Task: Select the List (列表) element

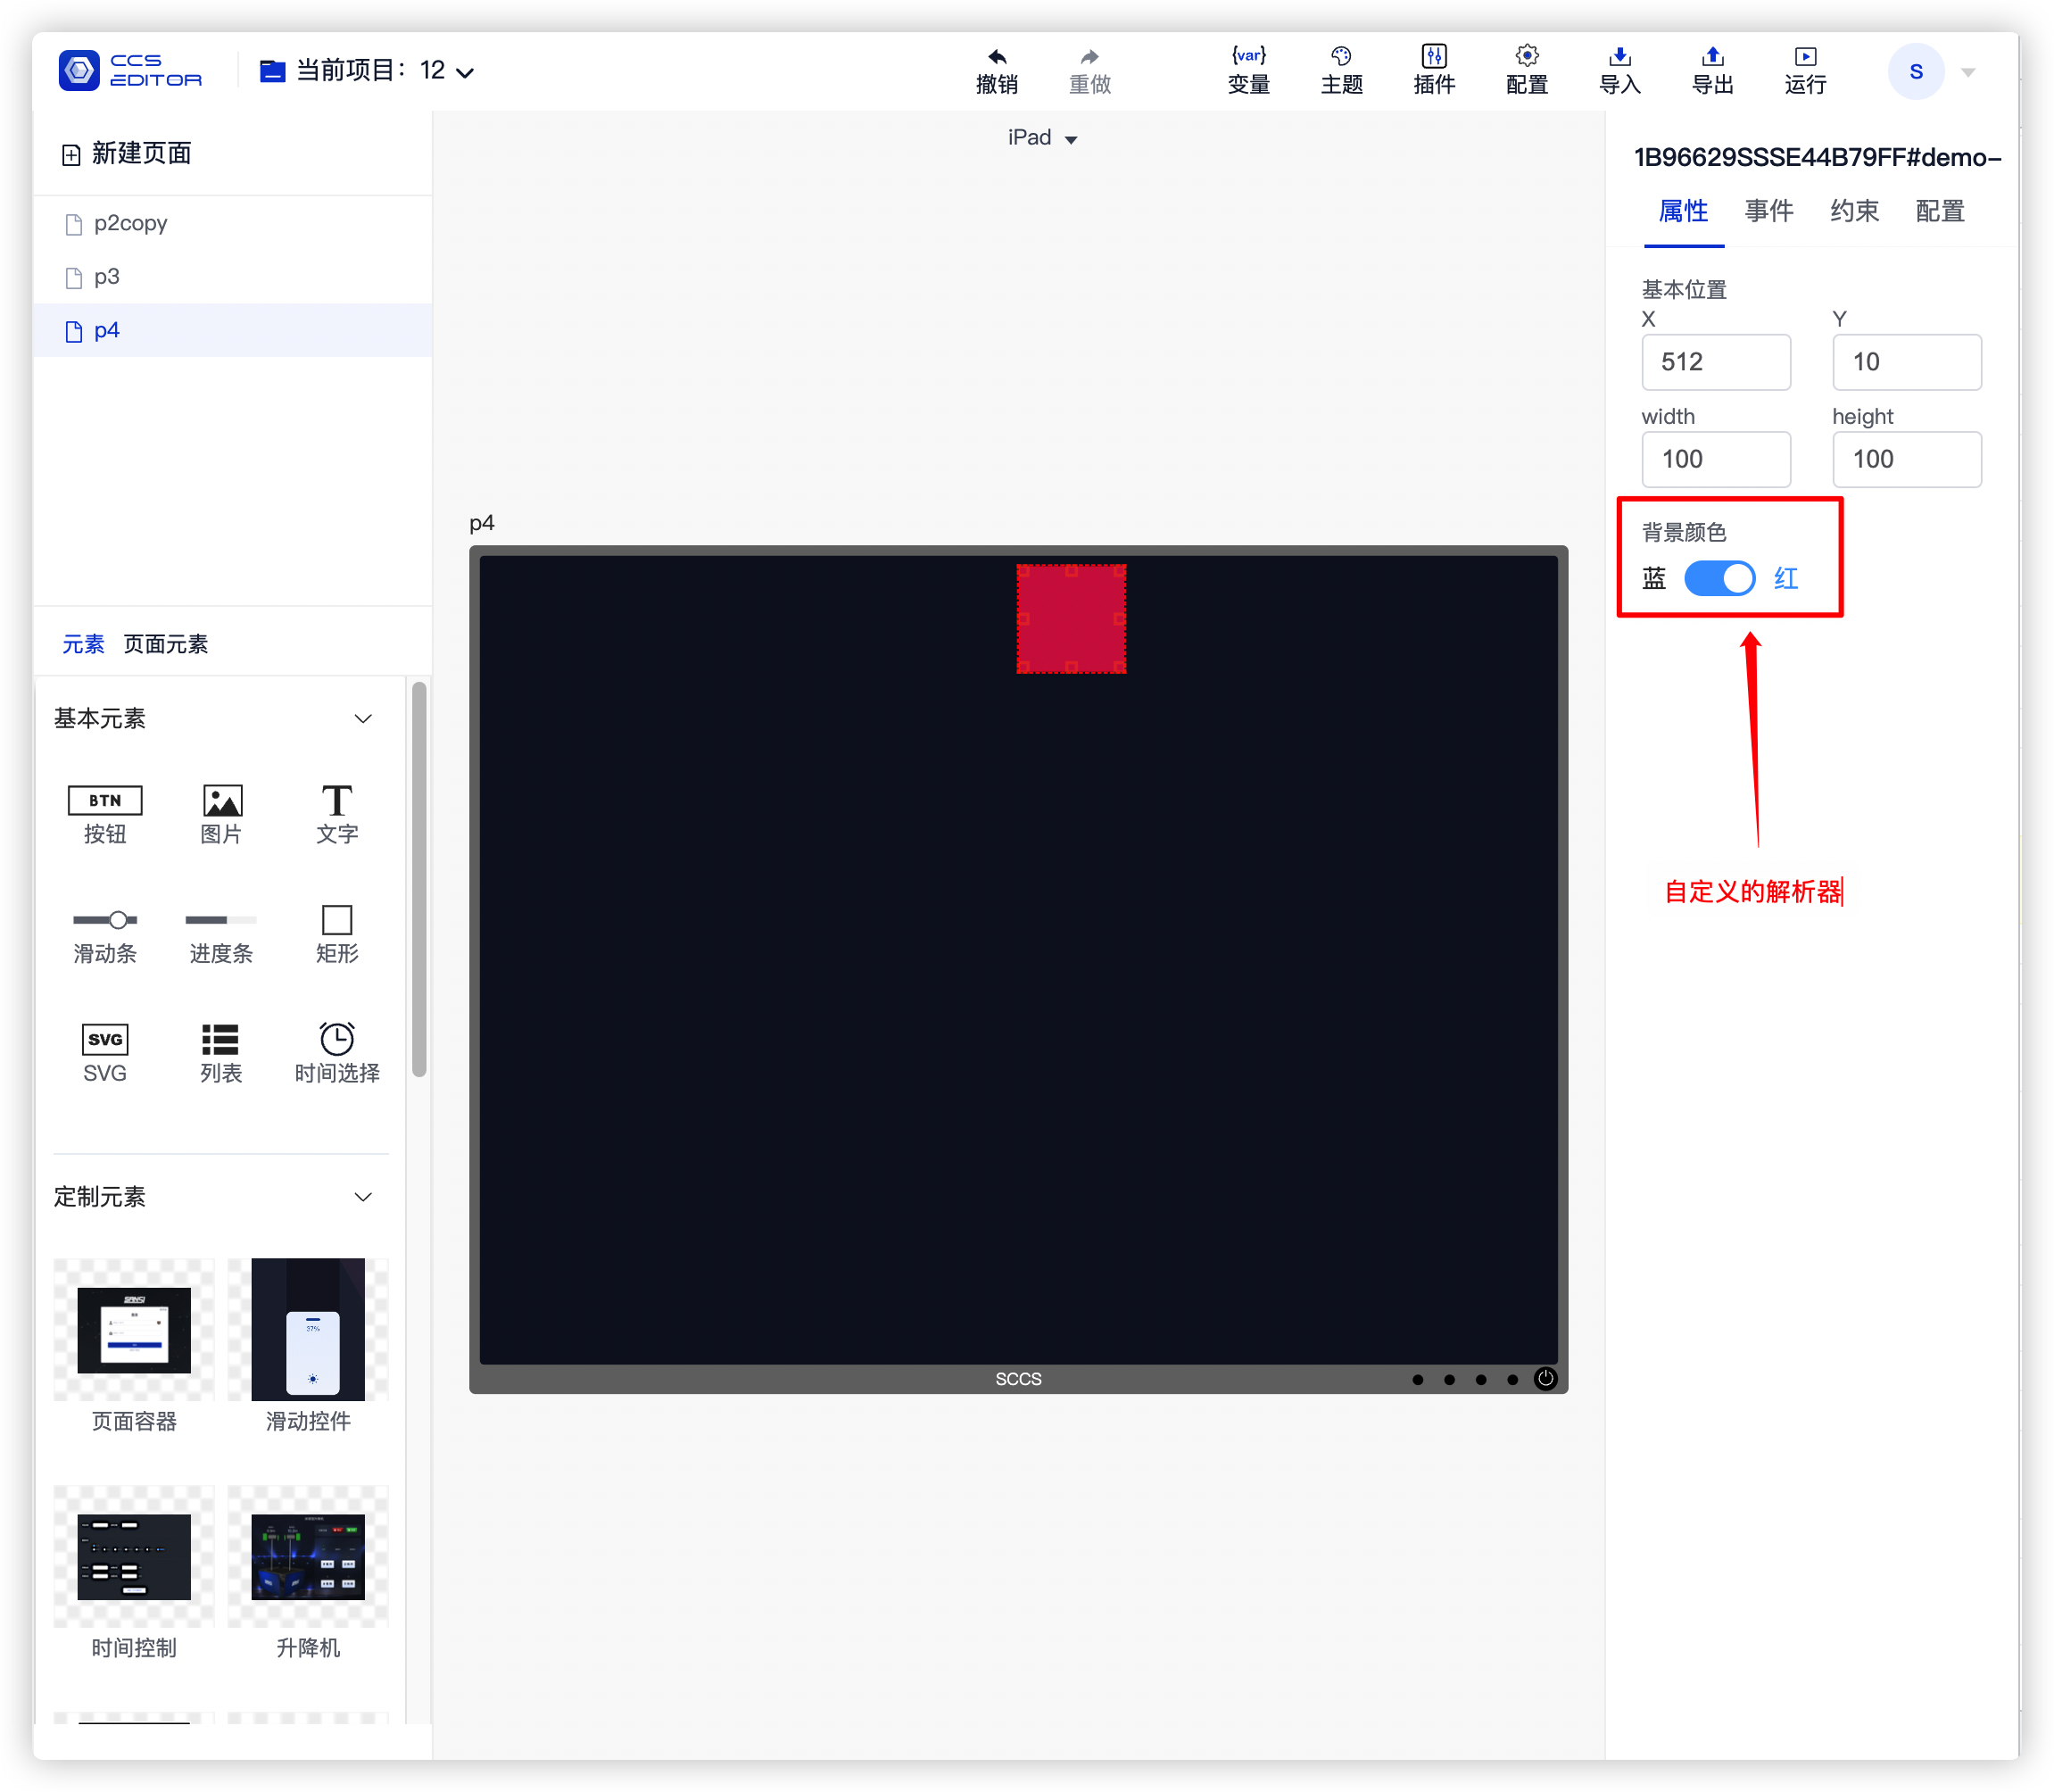Action: tap(221, 1054)
